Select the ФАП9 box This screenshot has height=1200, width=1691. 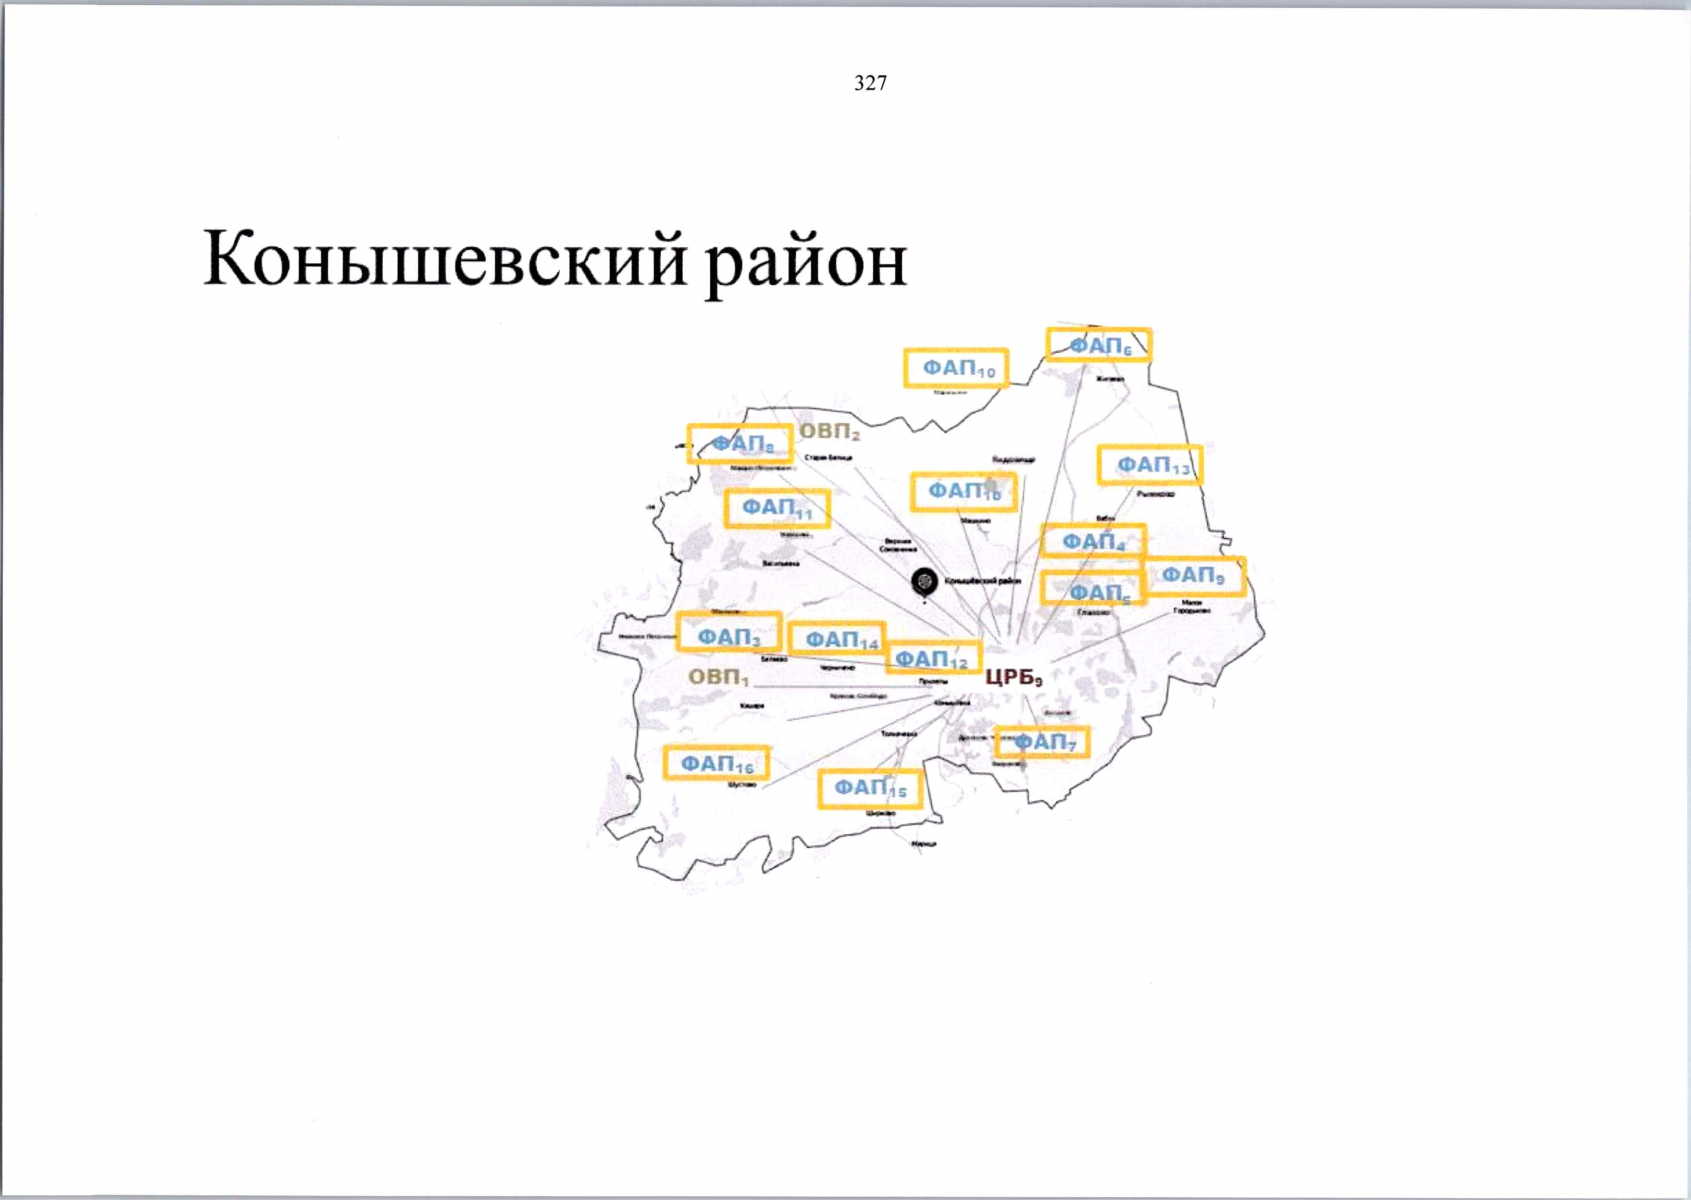click(1194, 576)
